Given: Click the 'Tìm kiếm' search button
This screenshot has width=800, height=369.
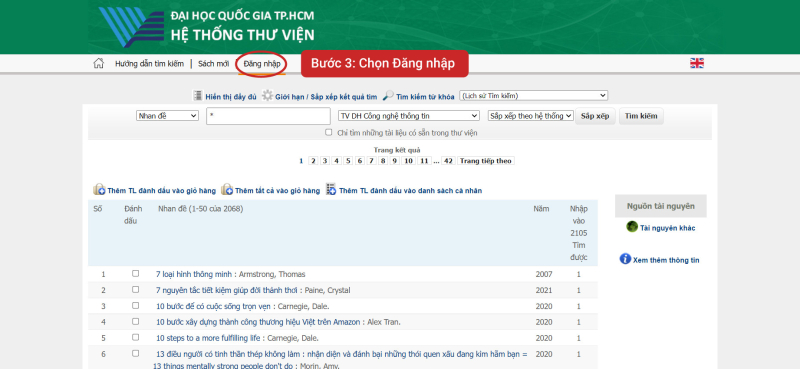Looking at the screenshot, I should click(641, 116).
